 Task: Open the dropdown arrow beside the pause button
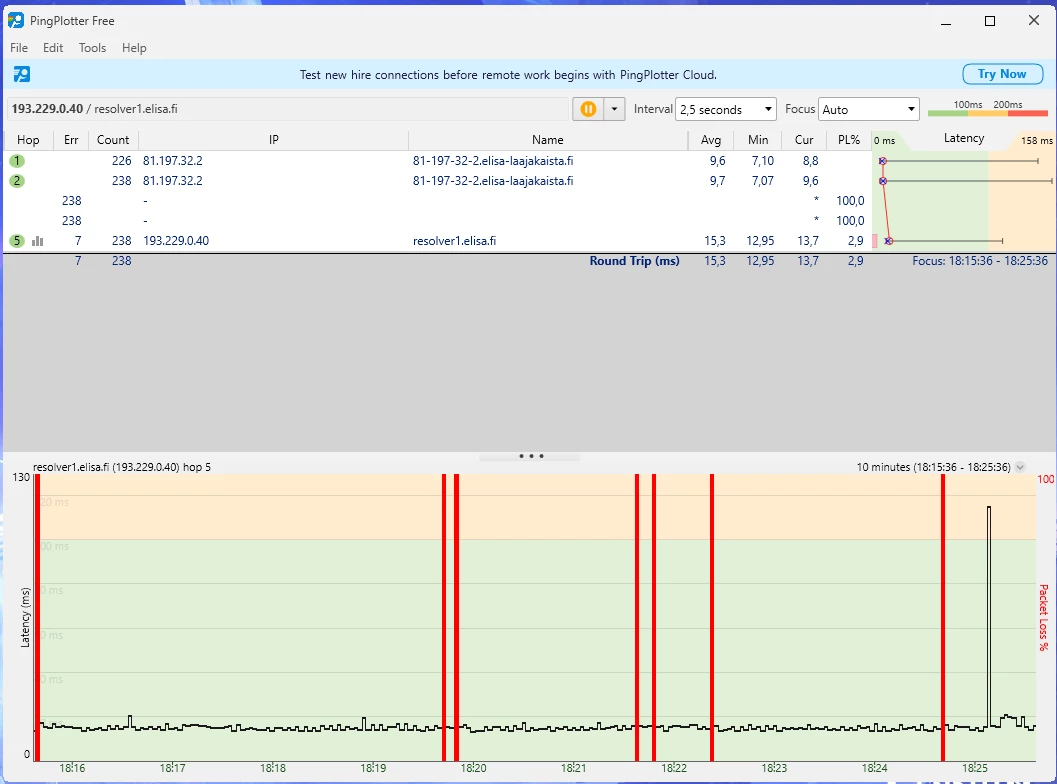(x=614, y=109)
